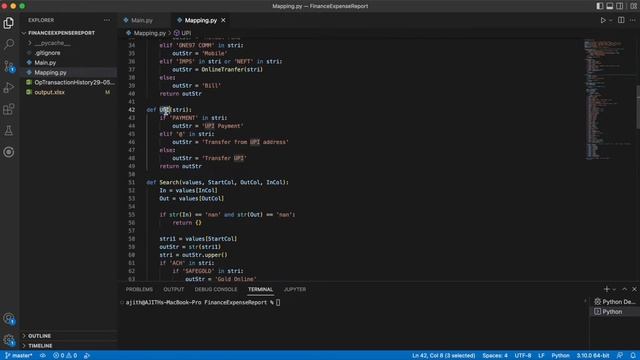Change end of line LF setting
This screenshot has height=360, width=640.
541,356
